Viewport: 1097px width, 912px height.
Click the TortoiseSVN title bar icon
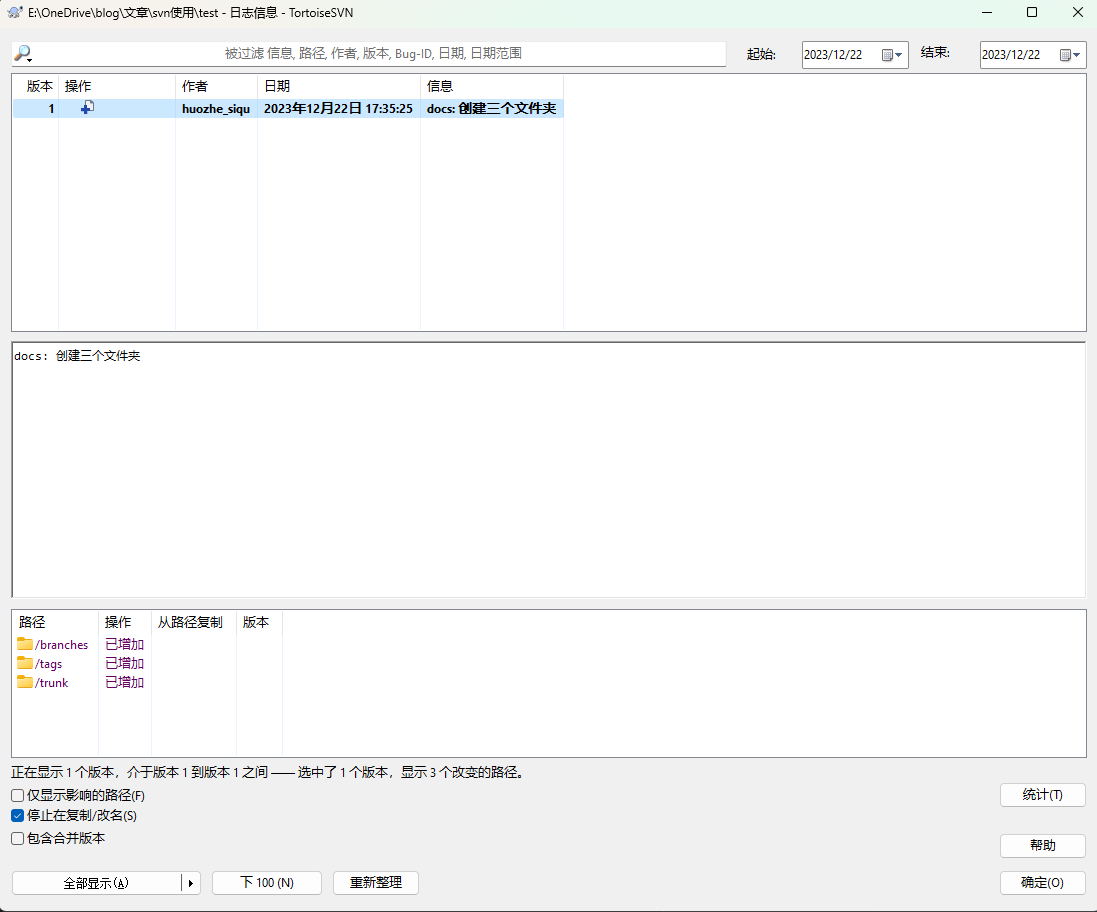click(x=15, y=13)
